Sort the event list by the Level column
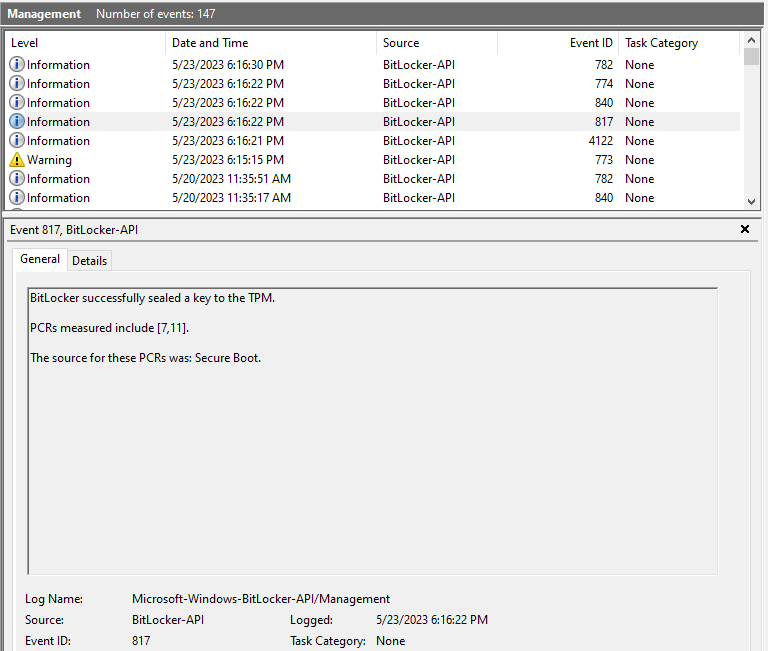This screenshot has width=768, height=651. [x=86, y=43]
